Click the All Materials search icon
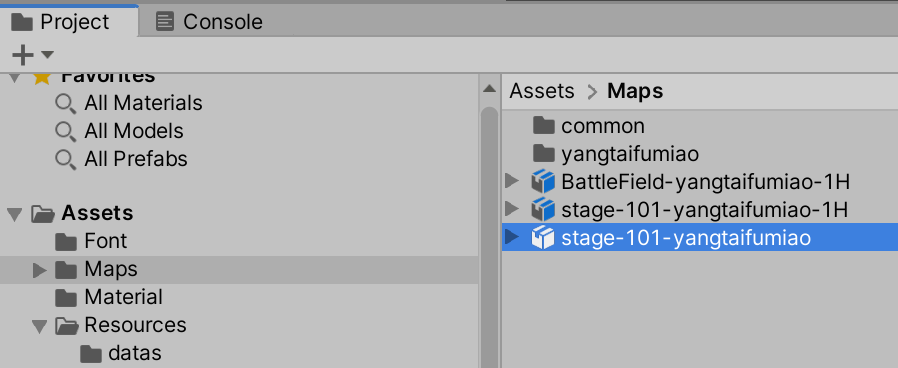The height and width of the screenshot is (368, 898). tap(65, 104)
